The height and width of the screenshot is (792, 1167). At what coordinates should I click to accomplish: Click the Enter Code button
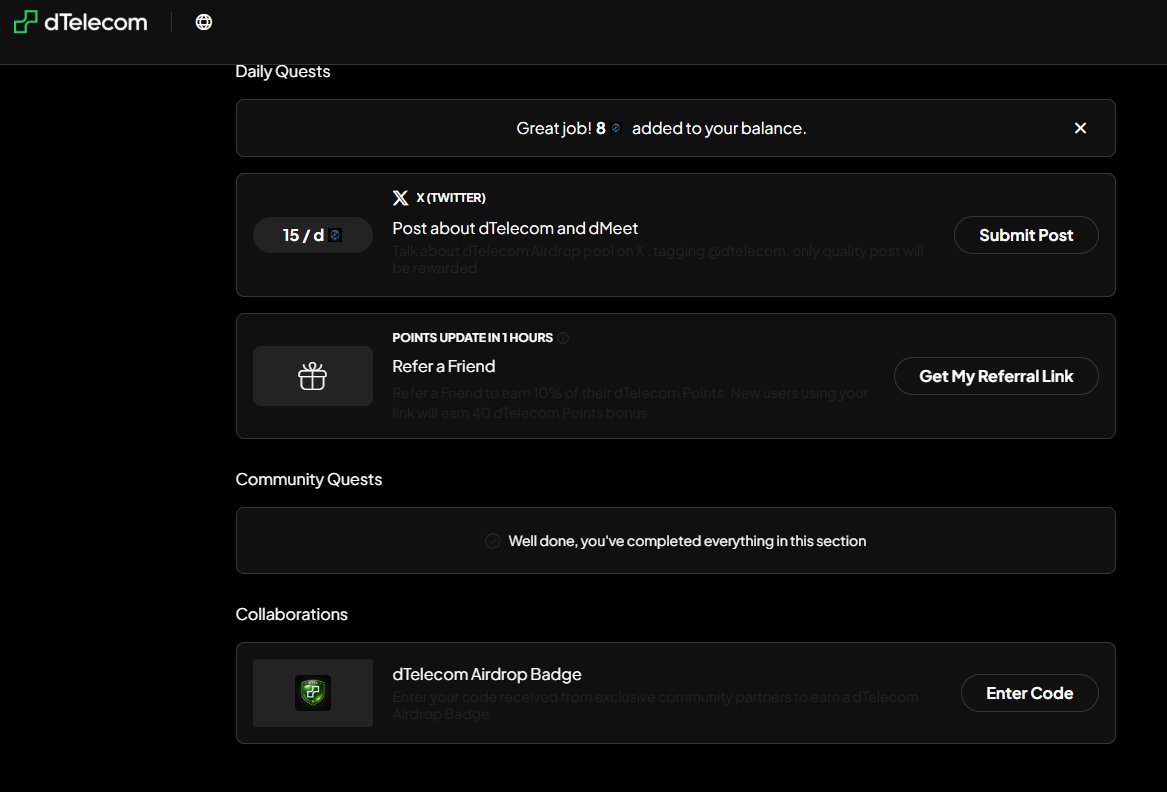click(x=1029, y=693)
